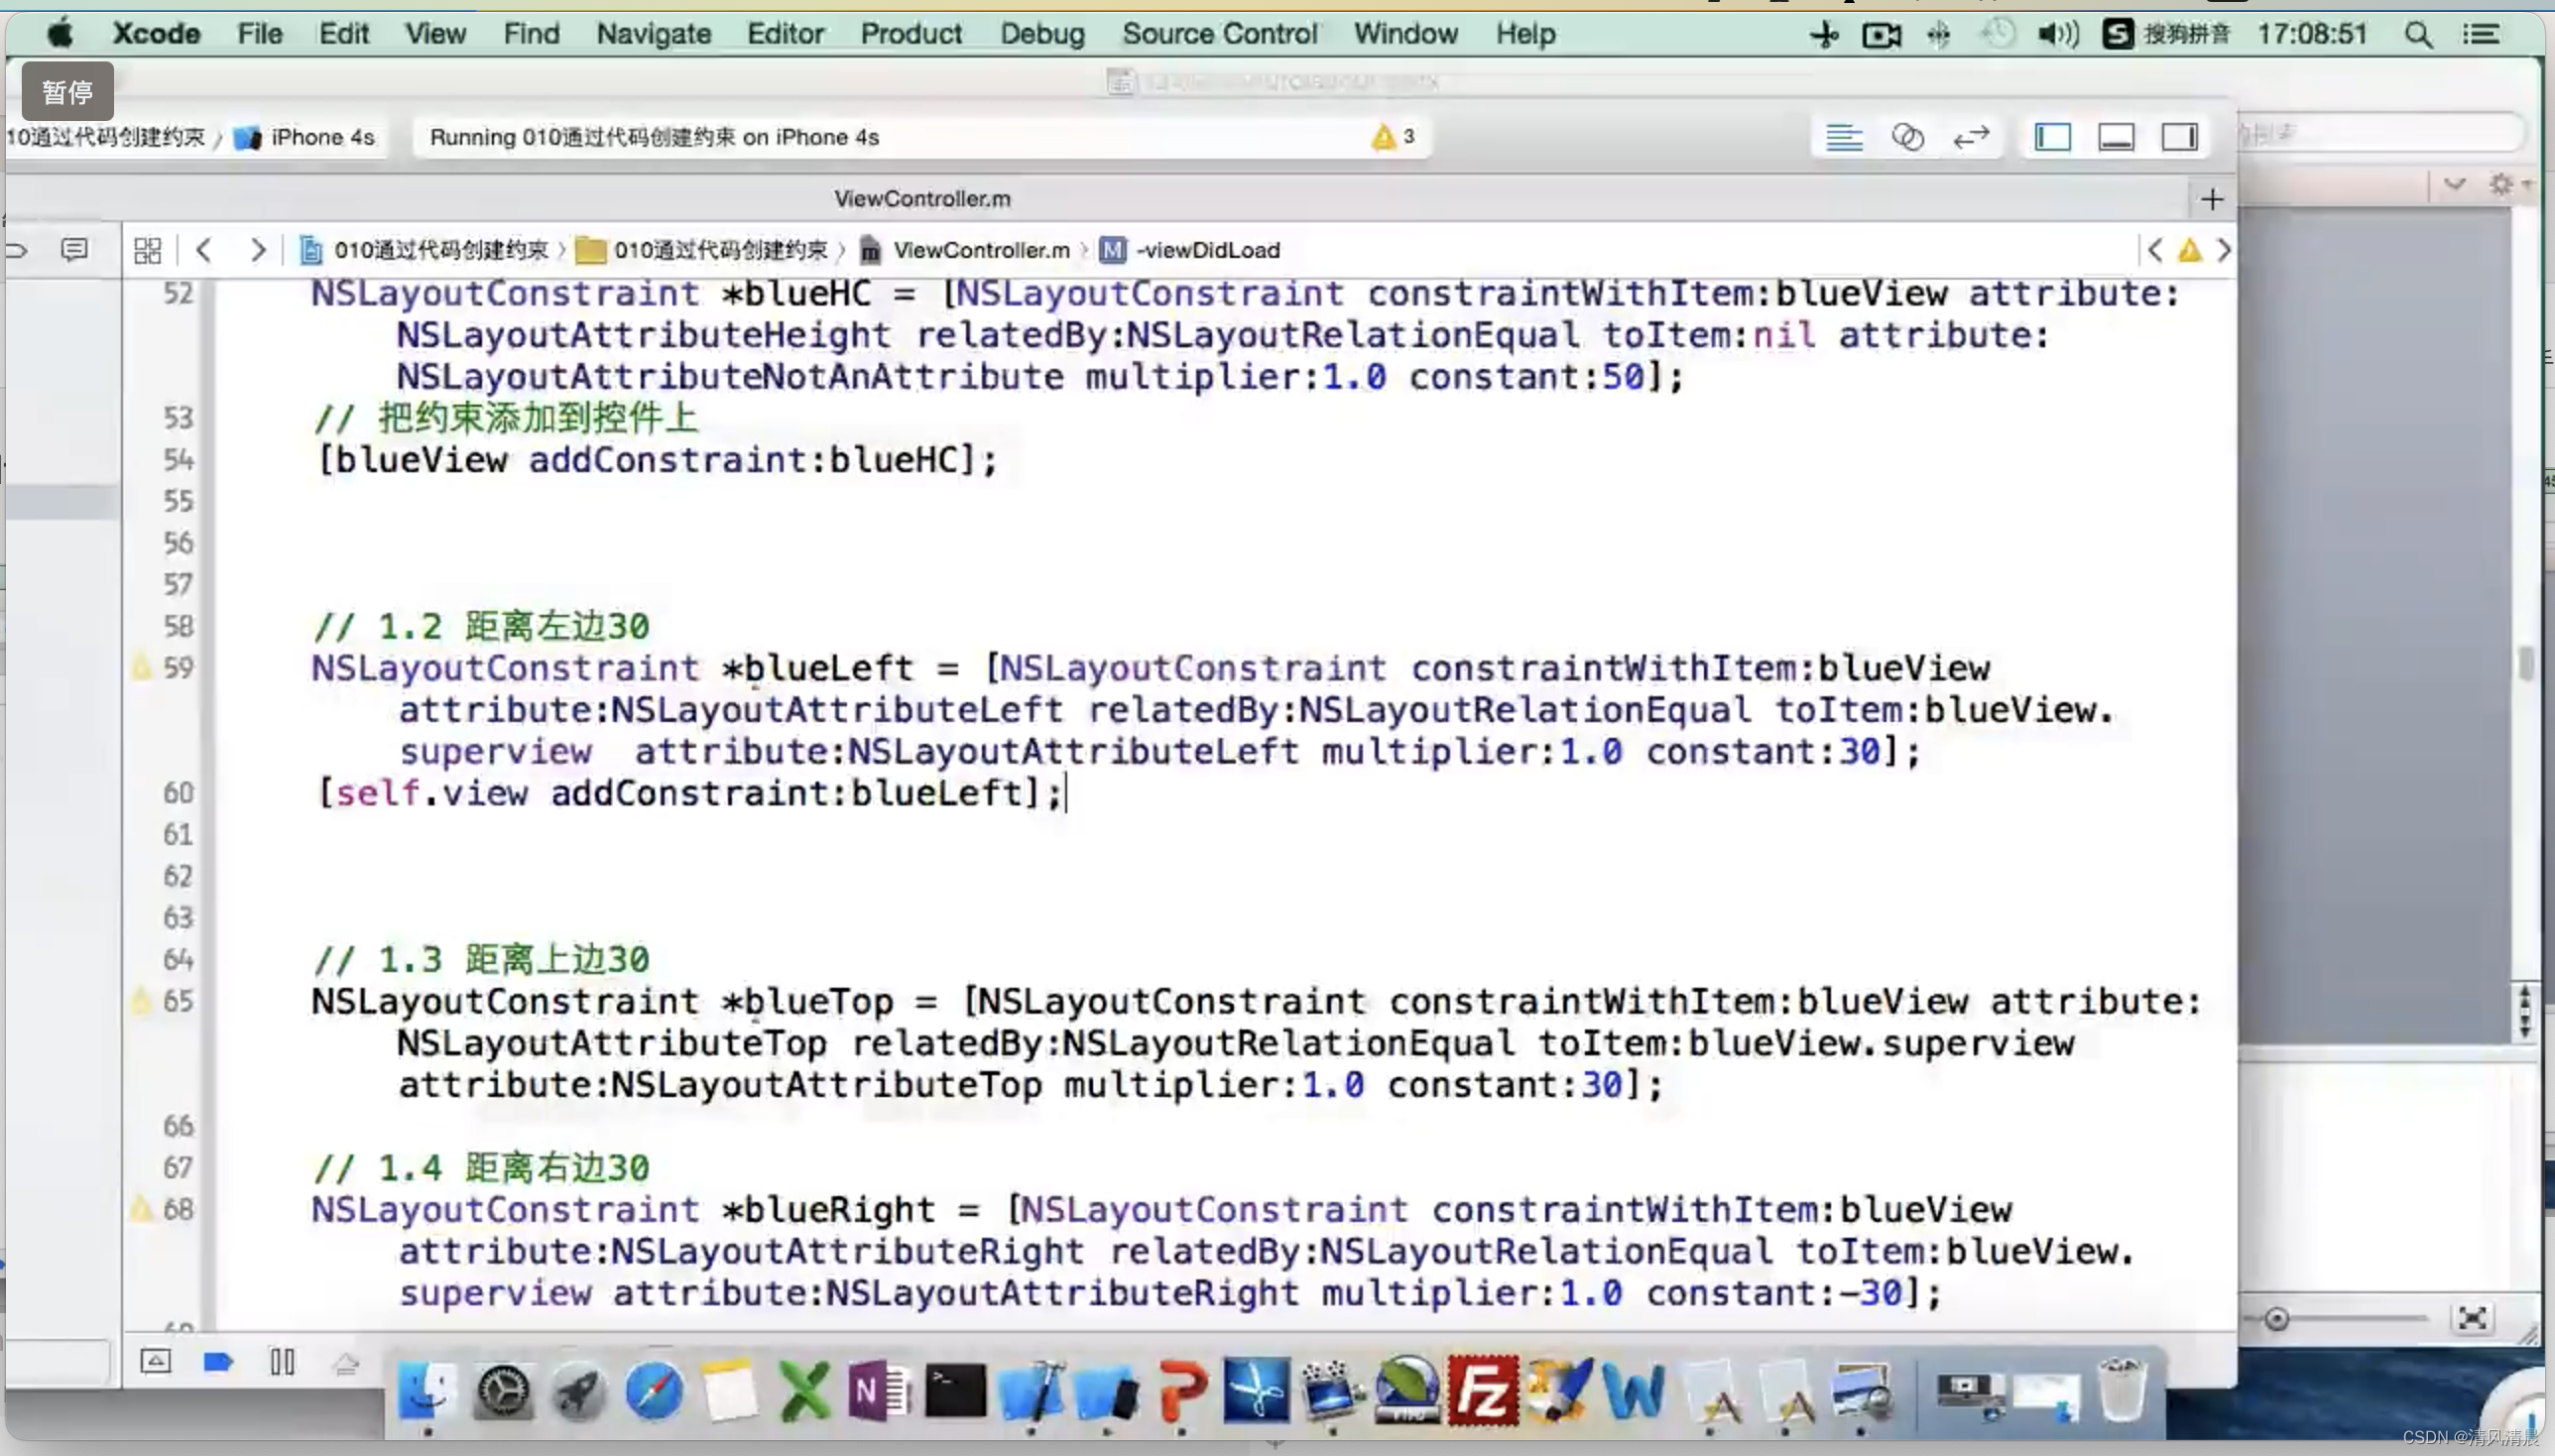2555x1456 pixels.
Task: Select the related items navigator icon
Action: (149, 247)
